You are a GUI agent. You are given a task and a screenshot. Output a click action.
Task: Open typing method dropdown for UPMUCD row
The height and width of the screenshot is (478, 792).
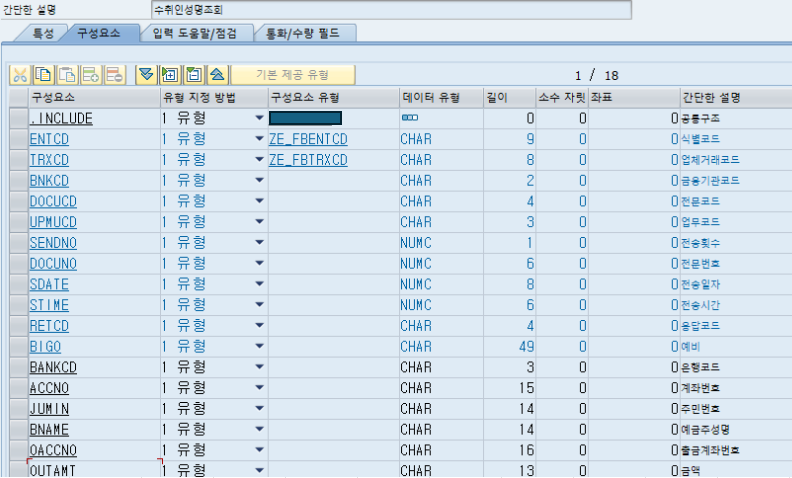tap(260, 222)
